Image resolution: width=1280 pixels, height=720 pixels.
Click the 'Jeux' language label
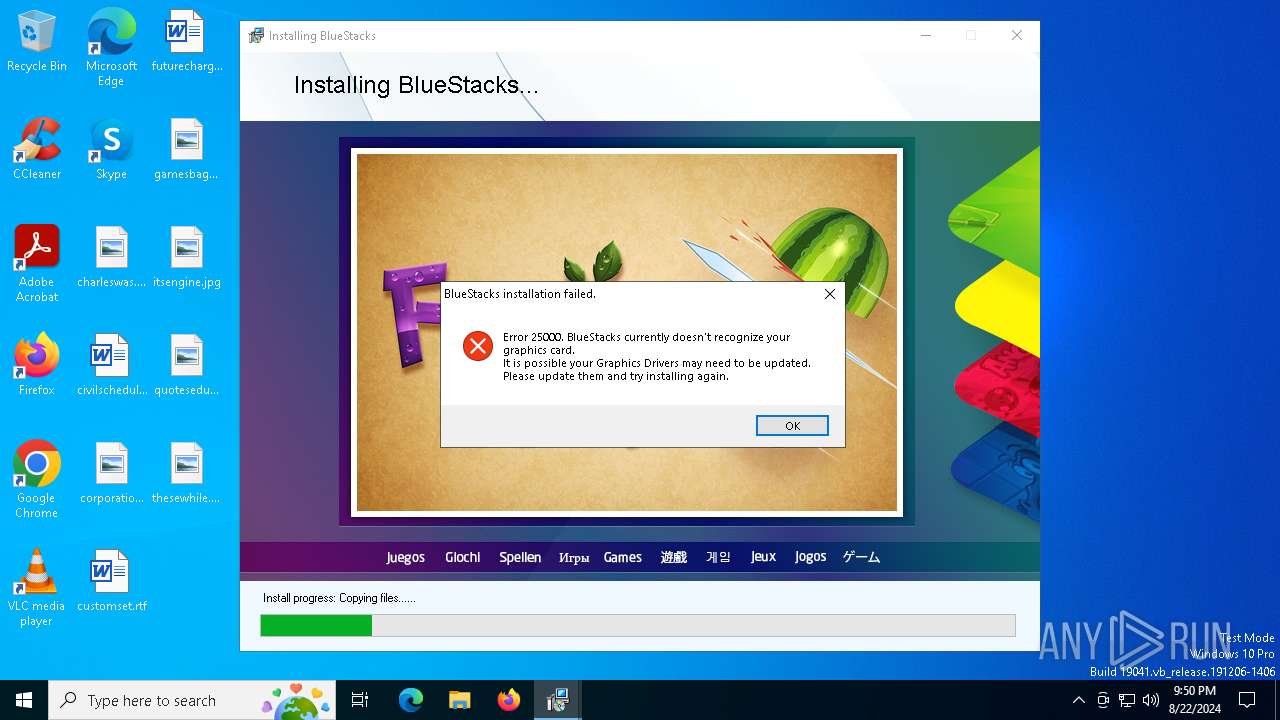coord(763,557)
